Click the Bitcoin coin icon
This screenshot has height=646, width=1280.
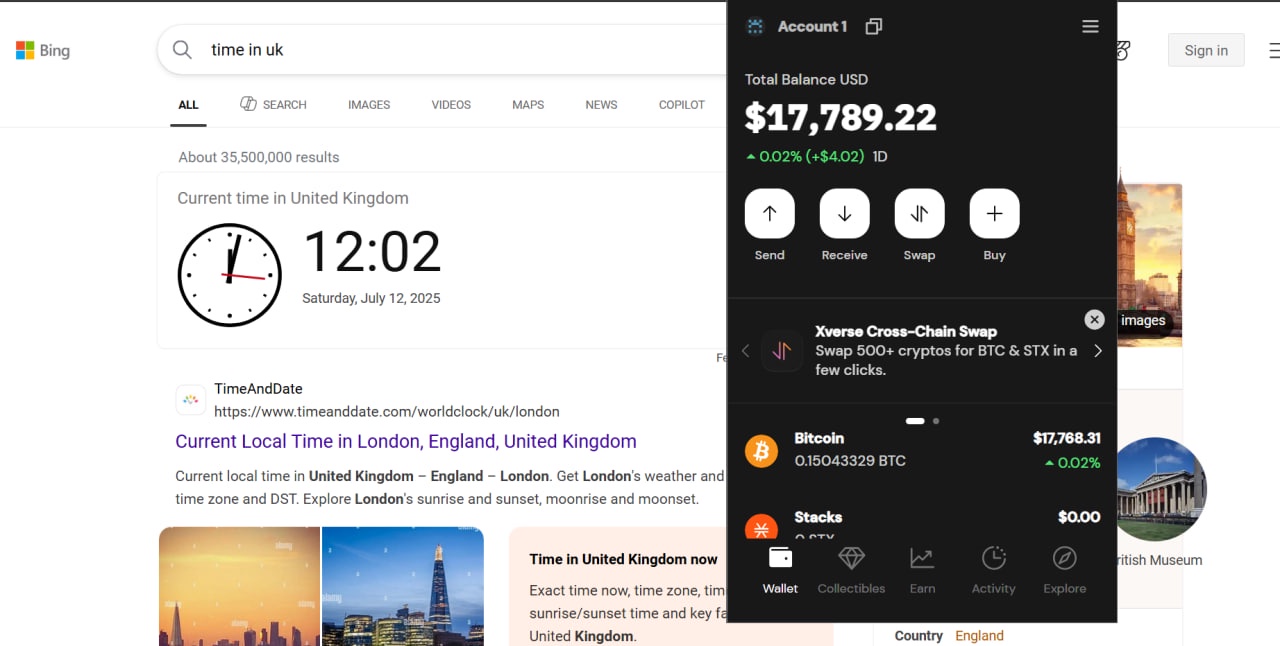761,451
